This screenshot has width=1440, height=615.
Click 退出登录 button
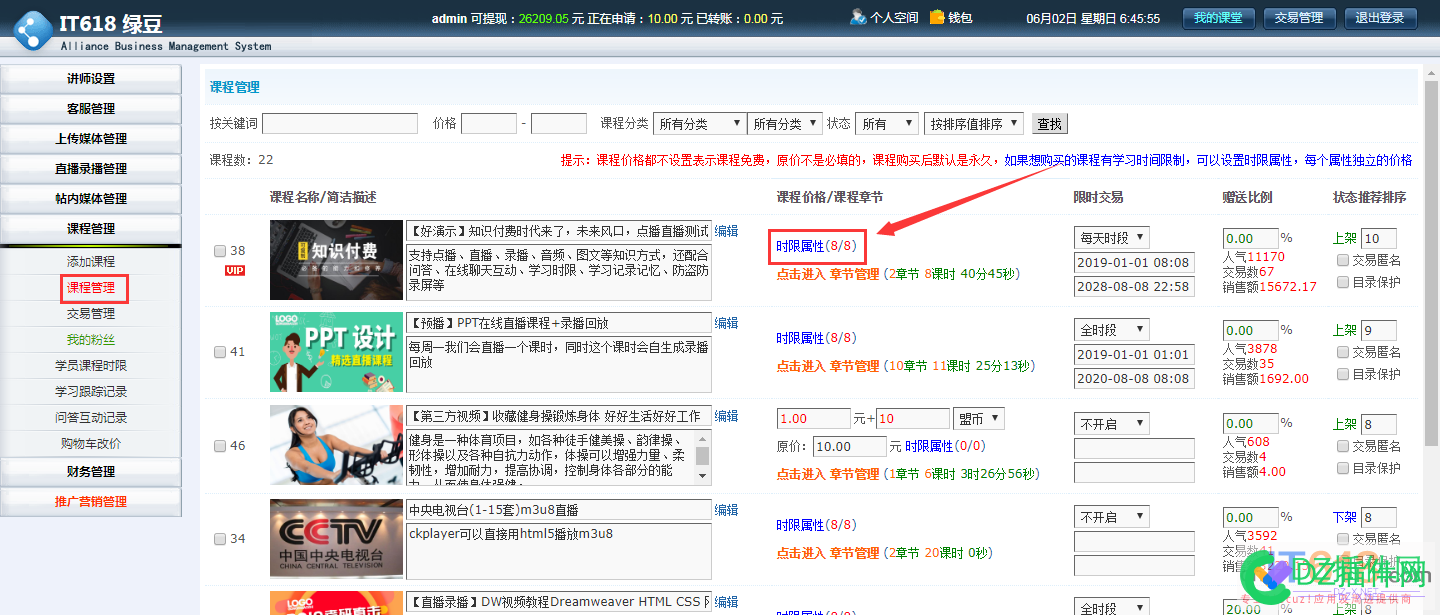(1379, 18)
